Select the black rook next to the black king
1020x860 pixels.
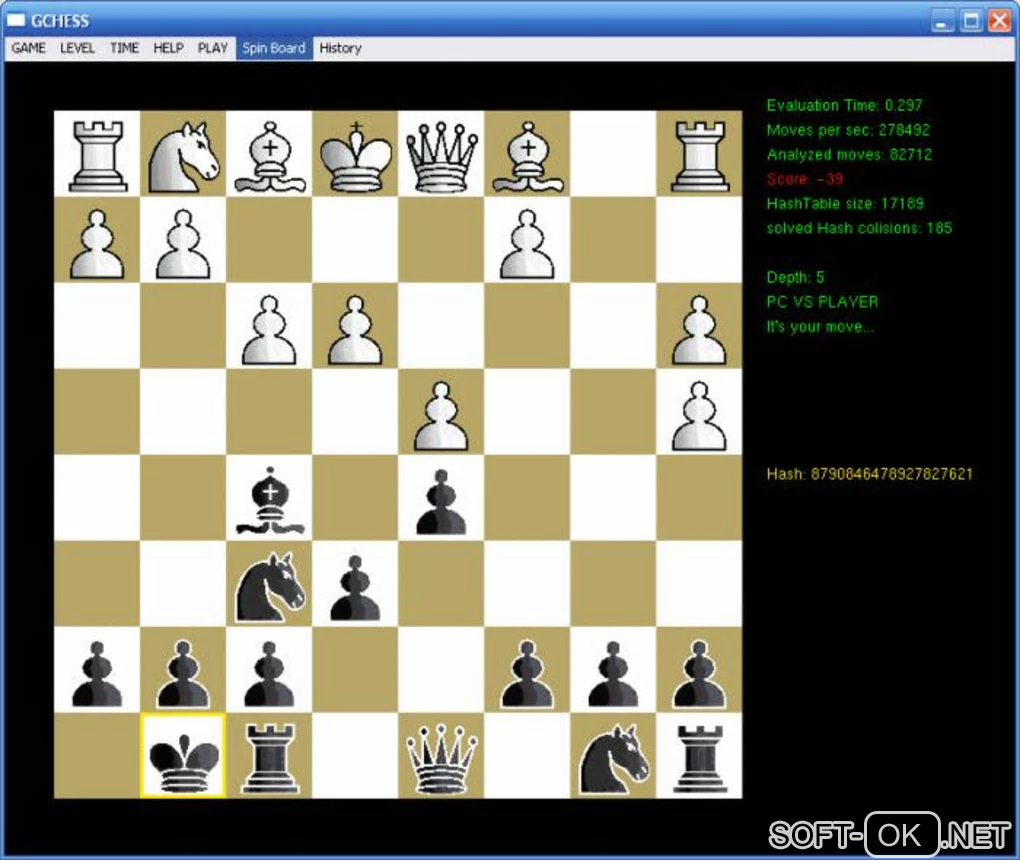(269, 757)
